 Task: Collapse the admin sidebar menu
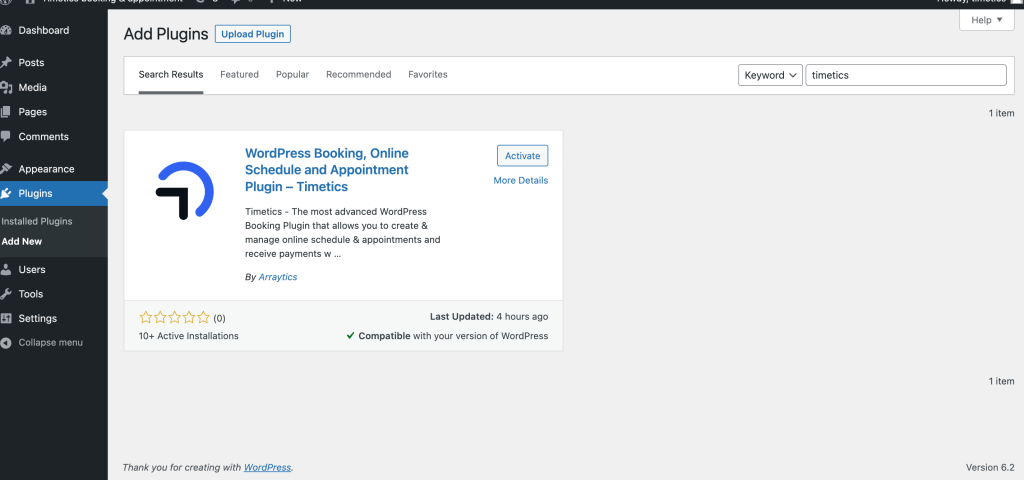[42, 342]
